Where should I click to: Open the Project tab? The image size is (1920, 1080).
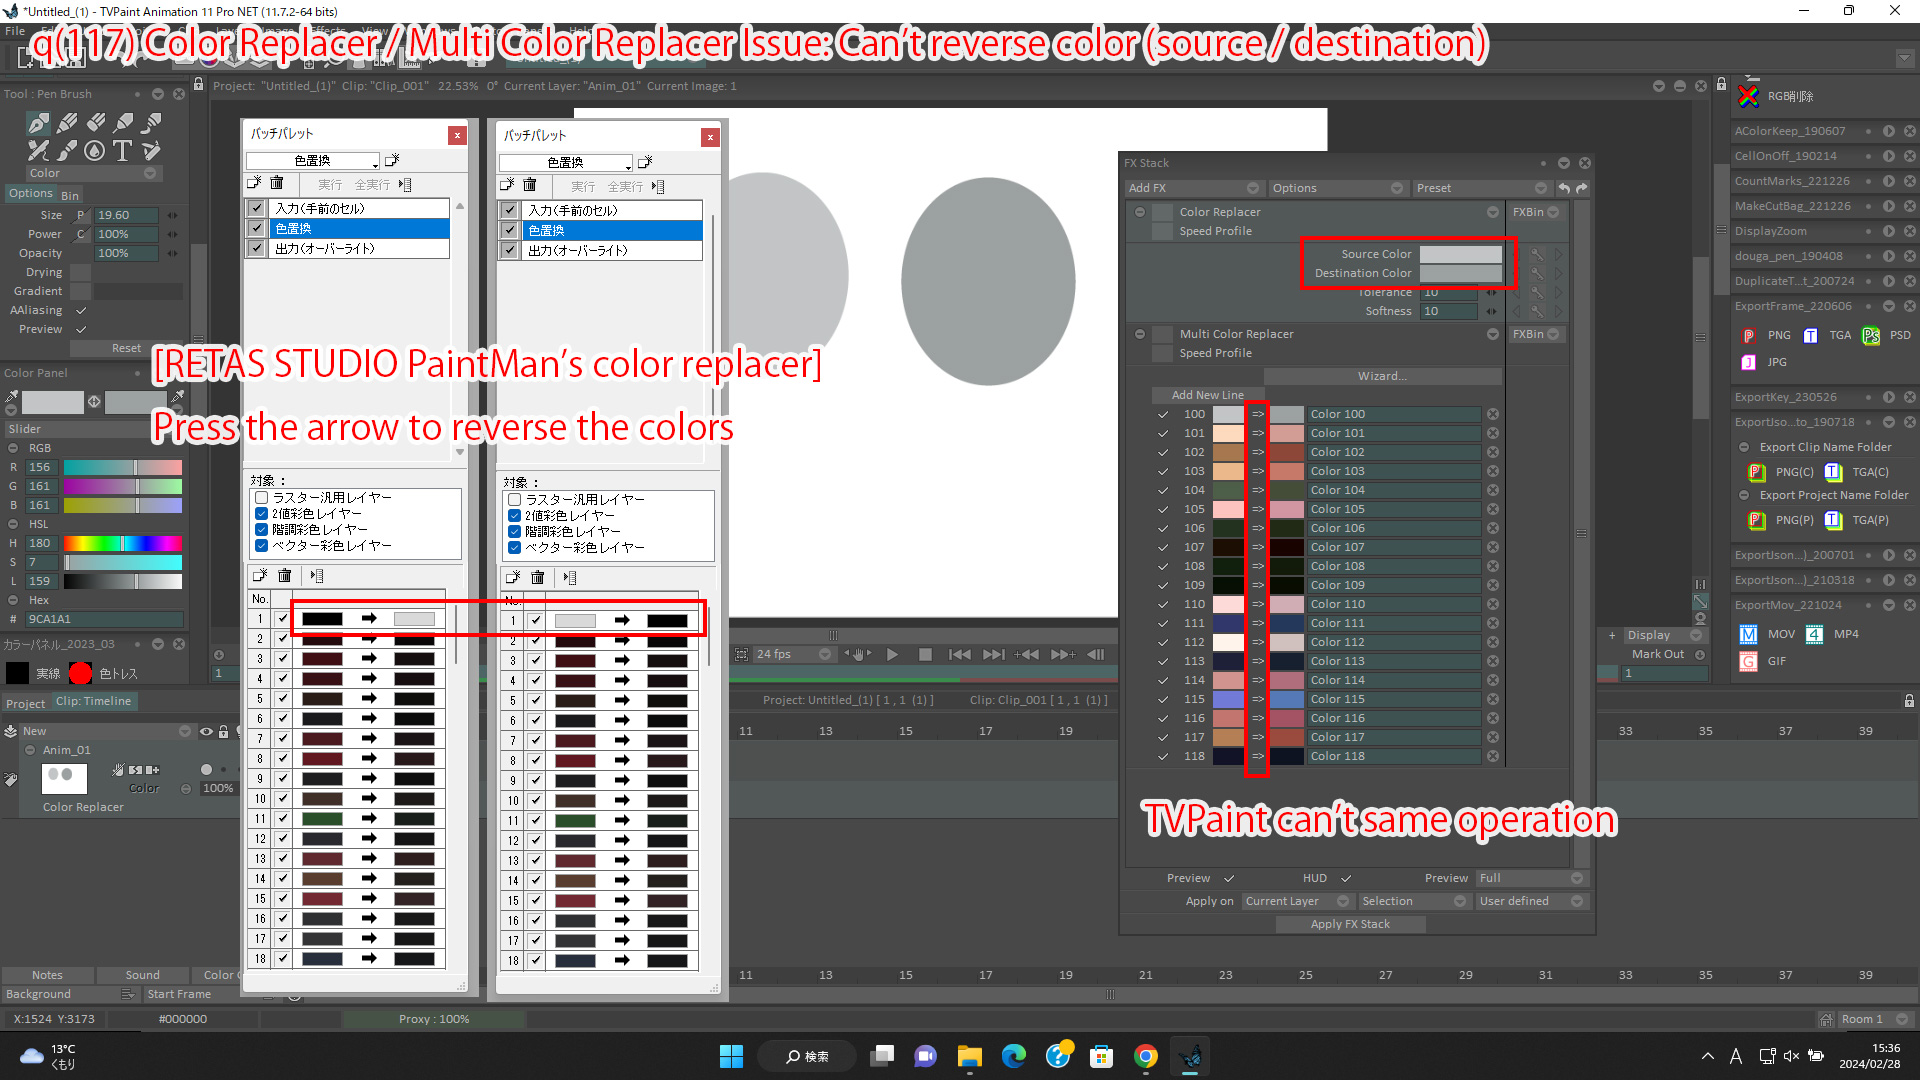(25, 703)
